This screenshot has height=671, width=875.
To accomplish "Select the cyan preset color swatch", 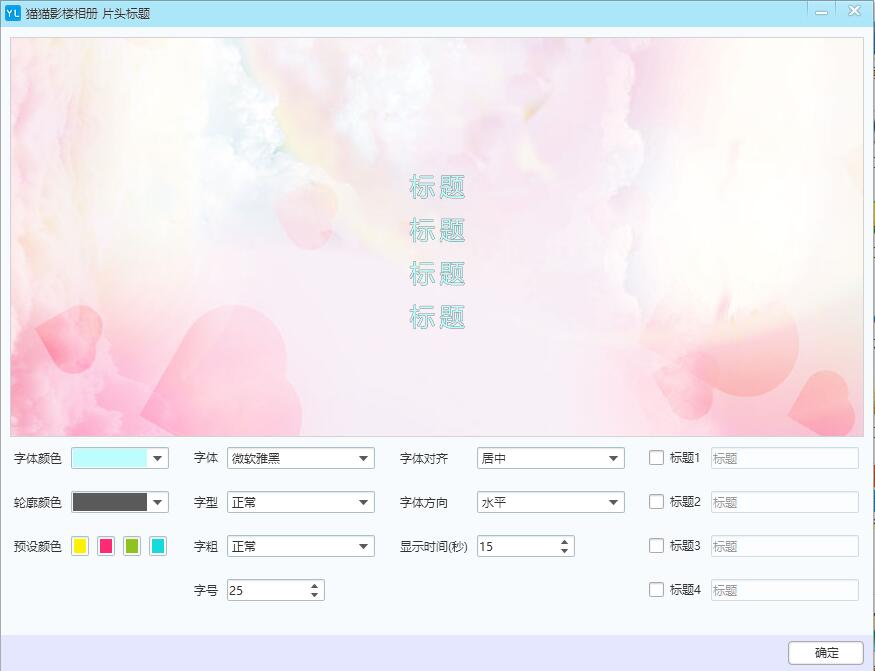I will click(x=158, y=546).
